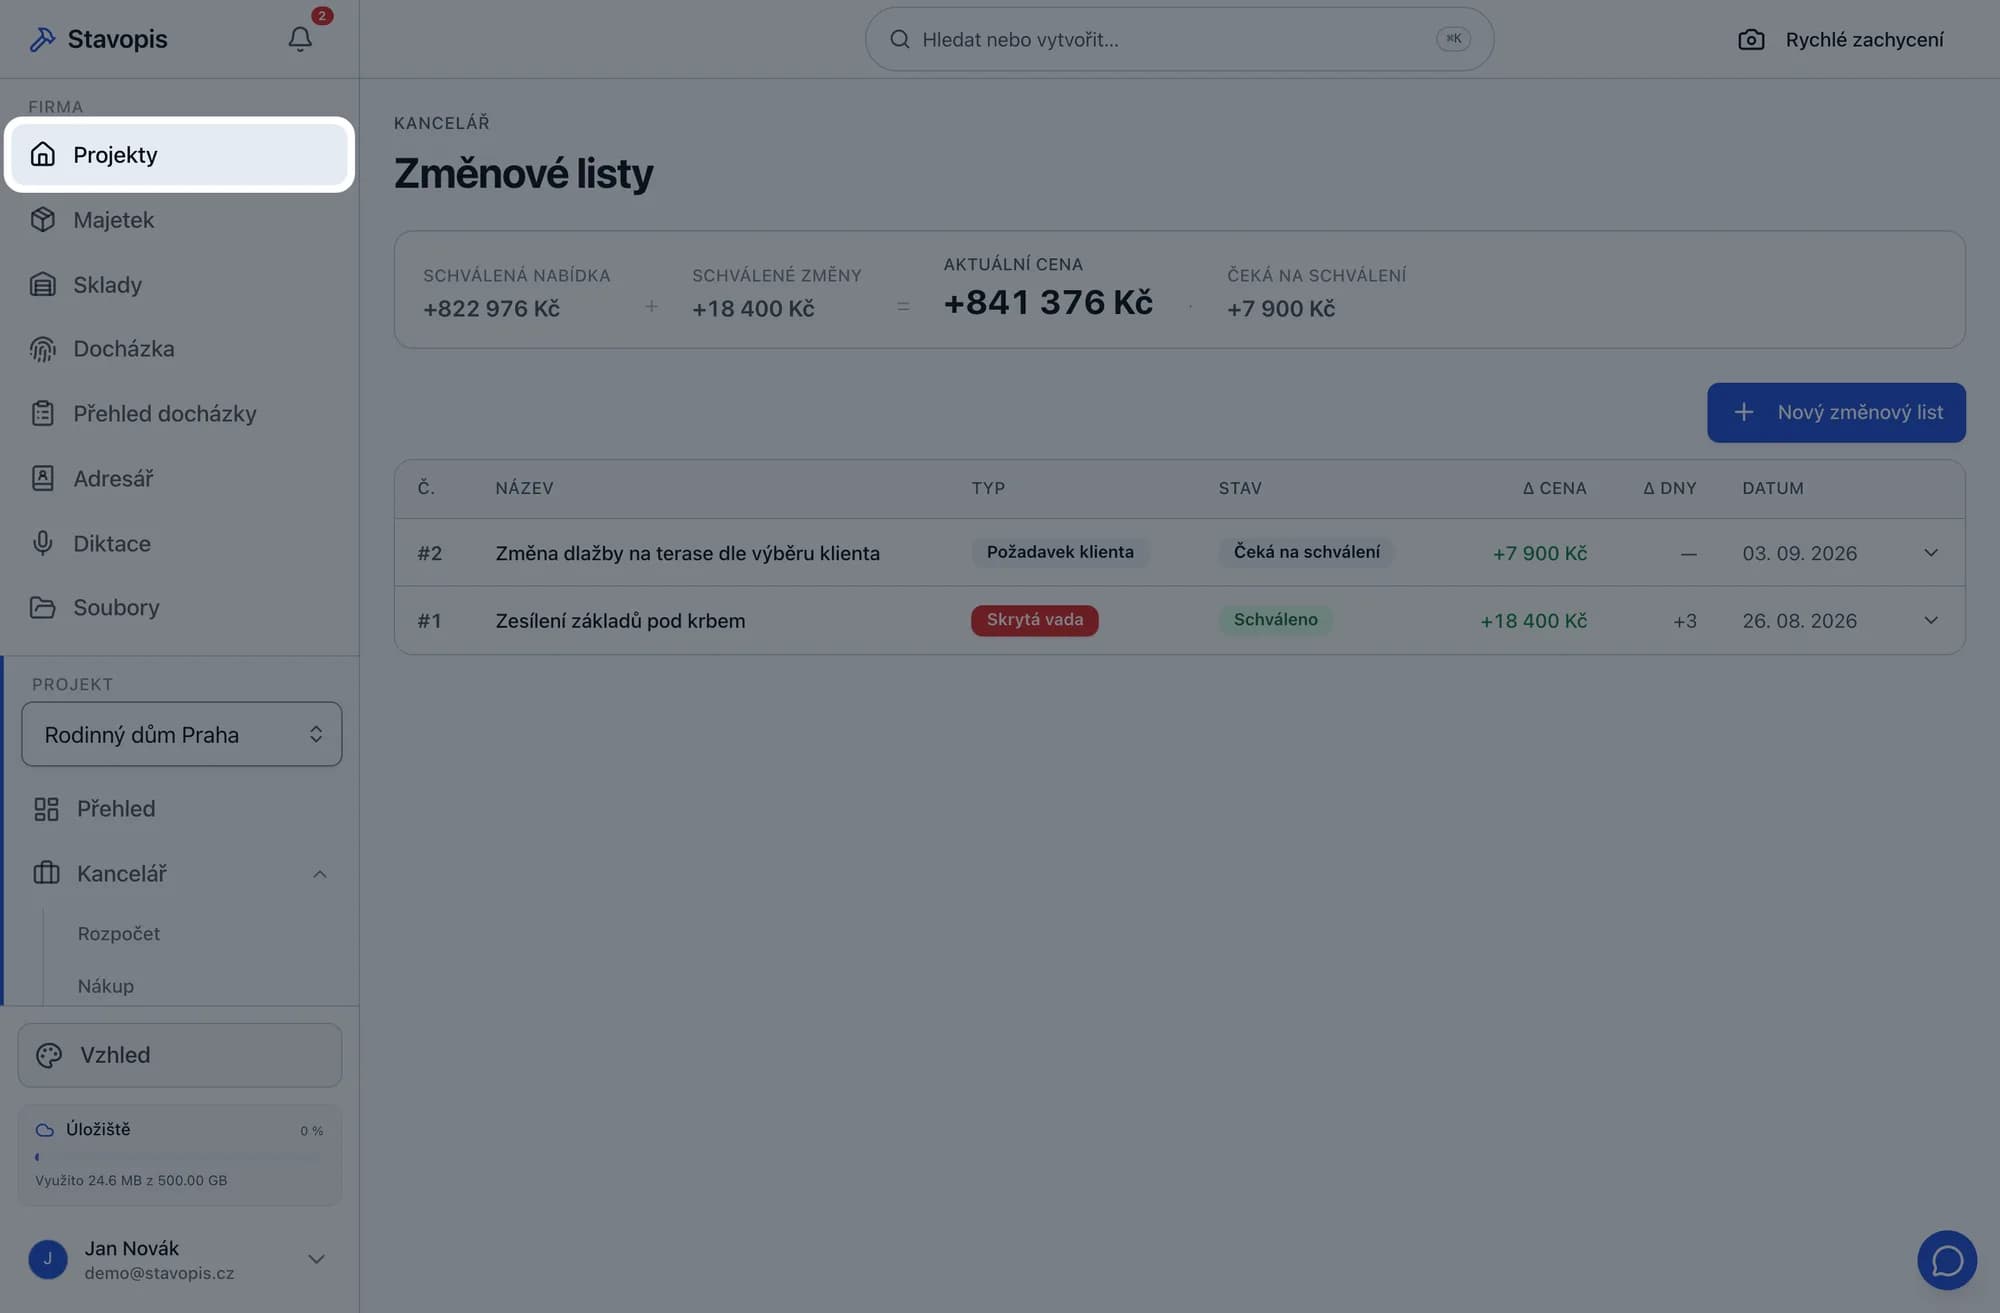Select row Zesílení základů pod krbem

tap(1180, 621)
